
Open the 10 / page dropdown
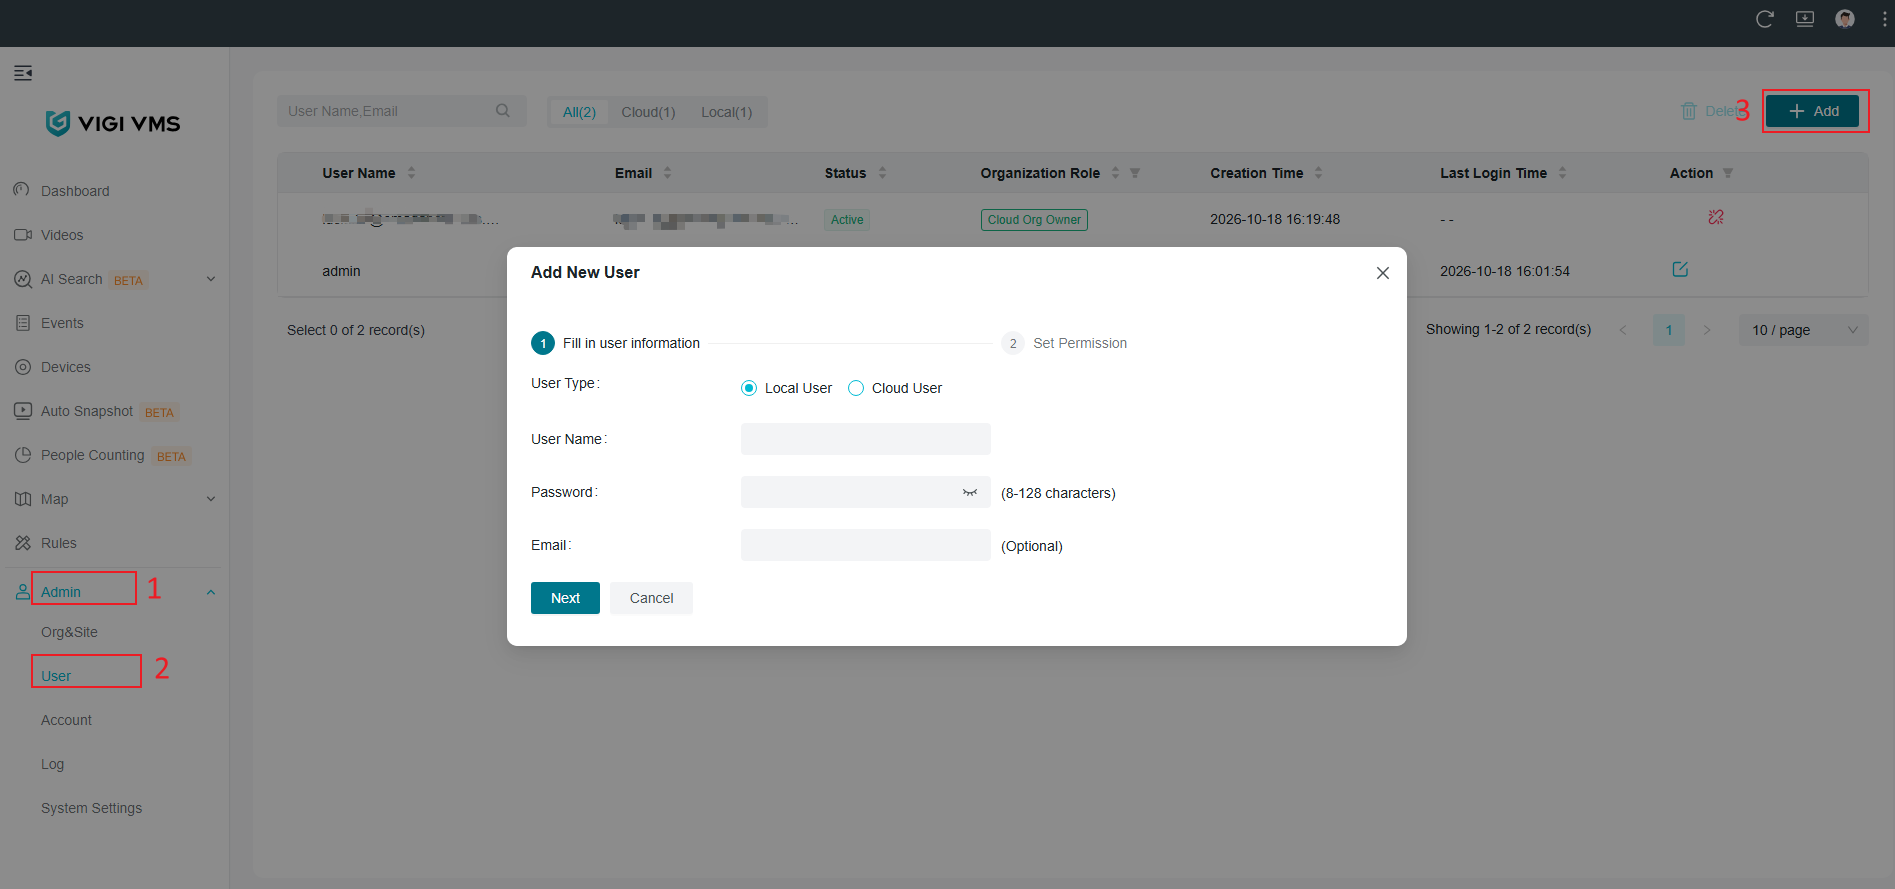[x=1803, y=330]
